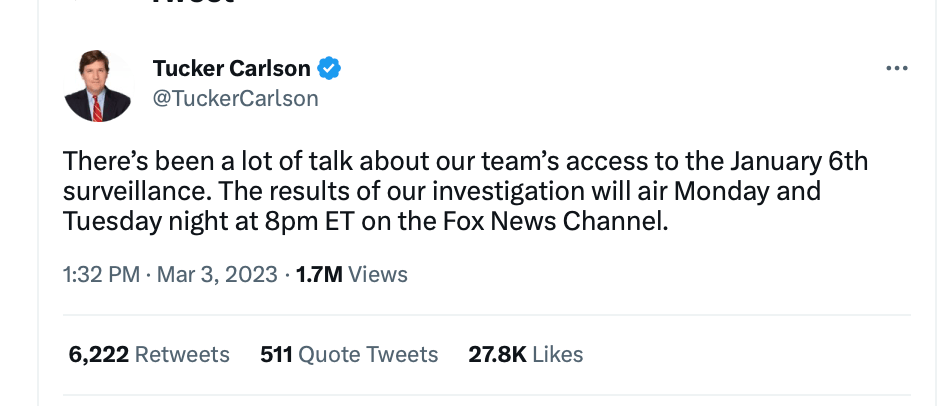The width and height of the screenshot is (942, 406).
Task: Show the 6,222 Retweets list
Action: [149, 354]
